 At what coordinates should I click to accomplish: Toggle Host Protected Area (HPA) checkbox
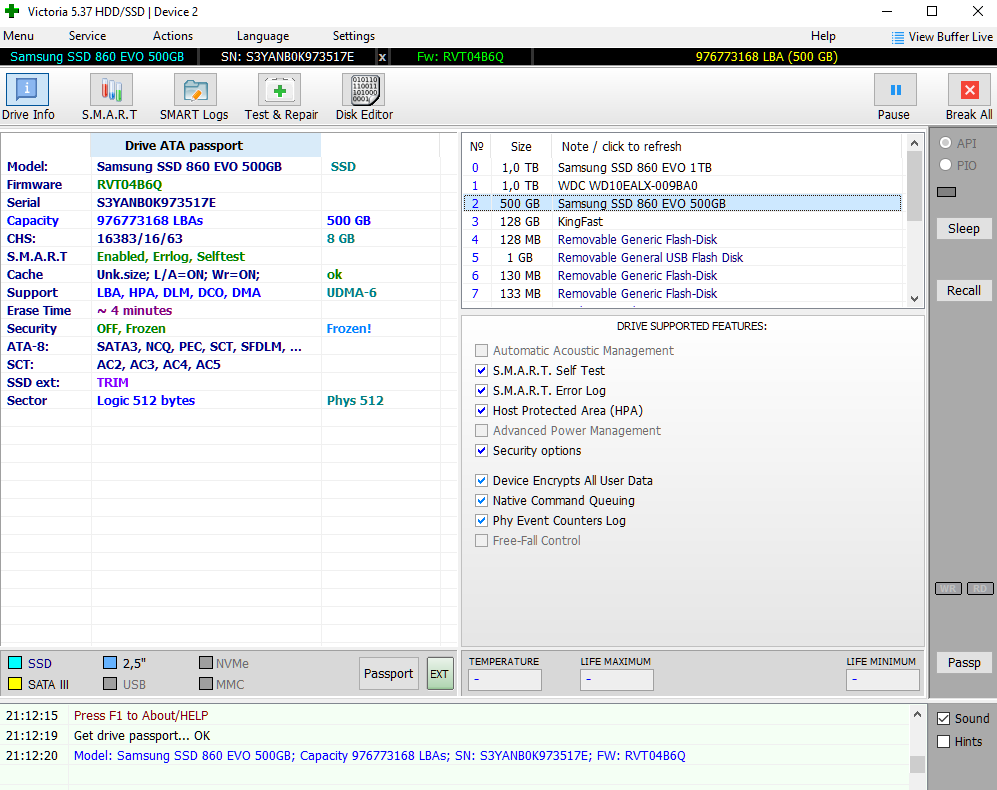click(481, 410)
